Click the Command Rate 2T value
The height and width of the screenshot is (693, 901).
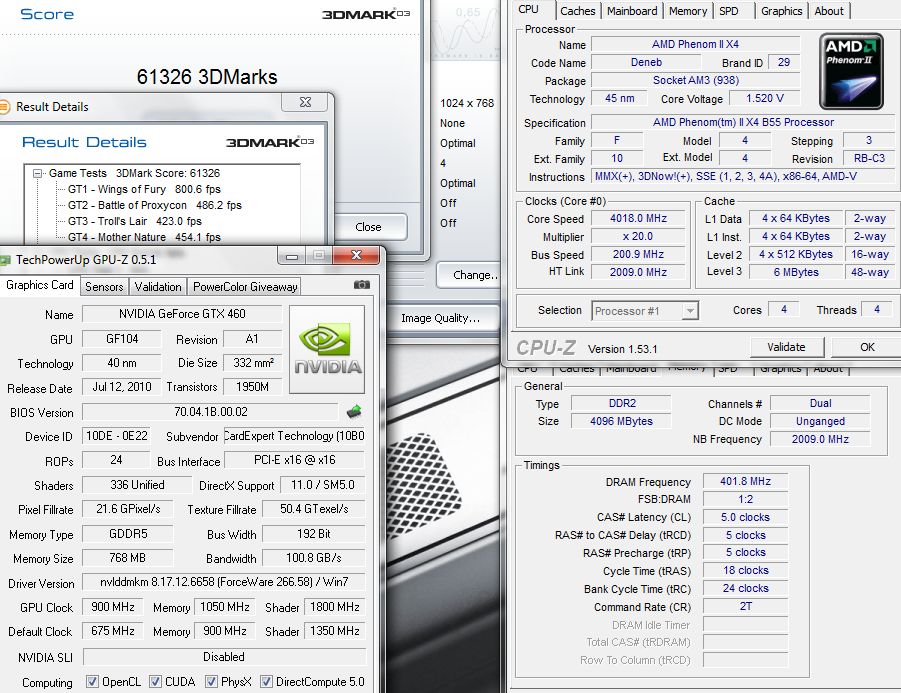pyautogui.click(x=745, y=606)
